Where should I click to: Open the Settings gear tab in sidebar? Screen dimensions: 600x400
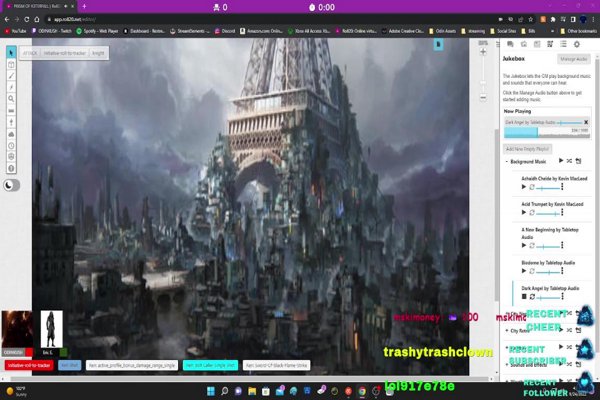click(577, 44)
